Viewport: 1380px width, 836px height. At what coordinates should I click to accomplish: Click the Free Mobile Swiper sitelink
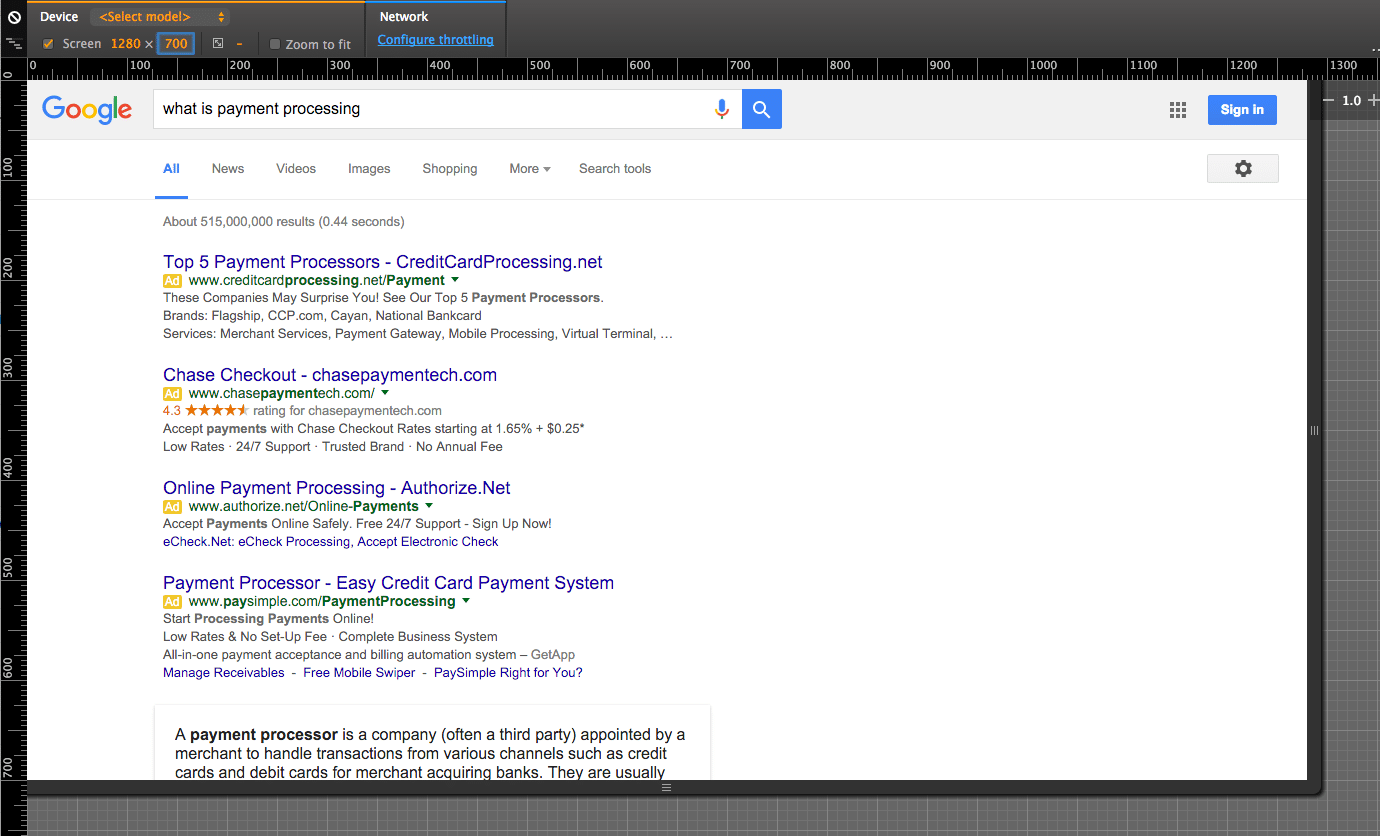[x=359, y=673]
